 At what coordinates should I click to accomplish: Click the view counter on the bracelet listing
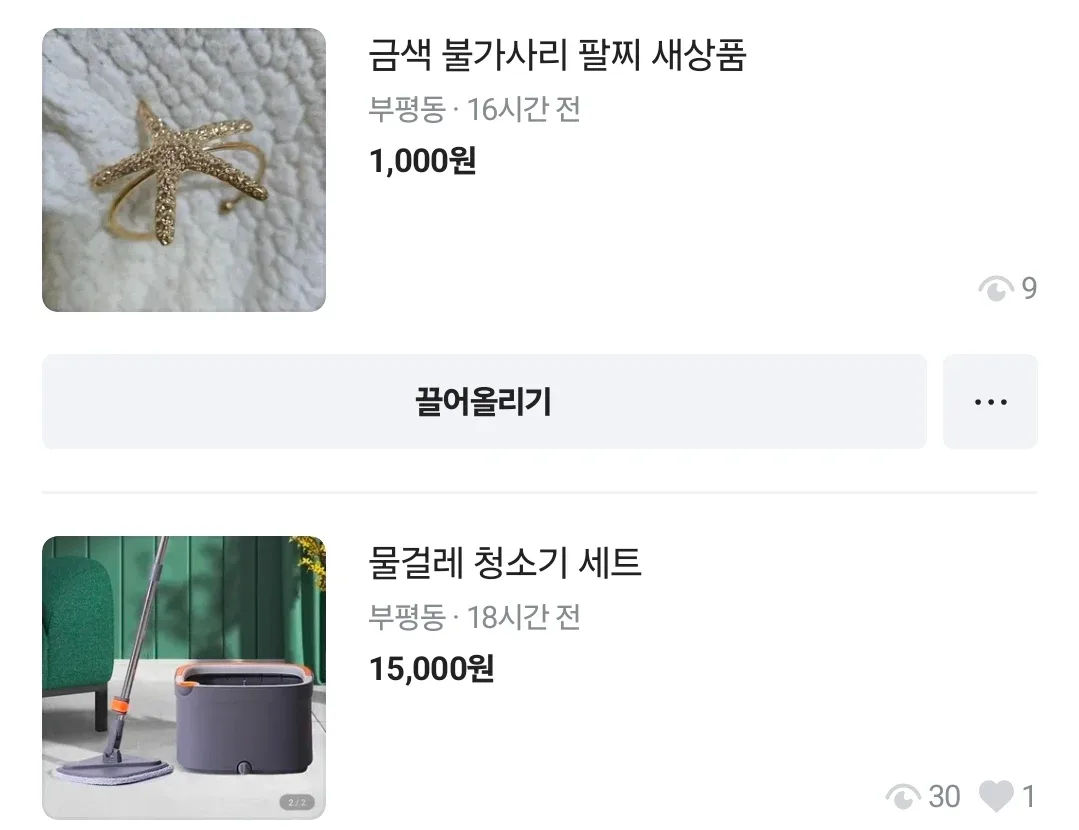[994, 289]
